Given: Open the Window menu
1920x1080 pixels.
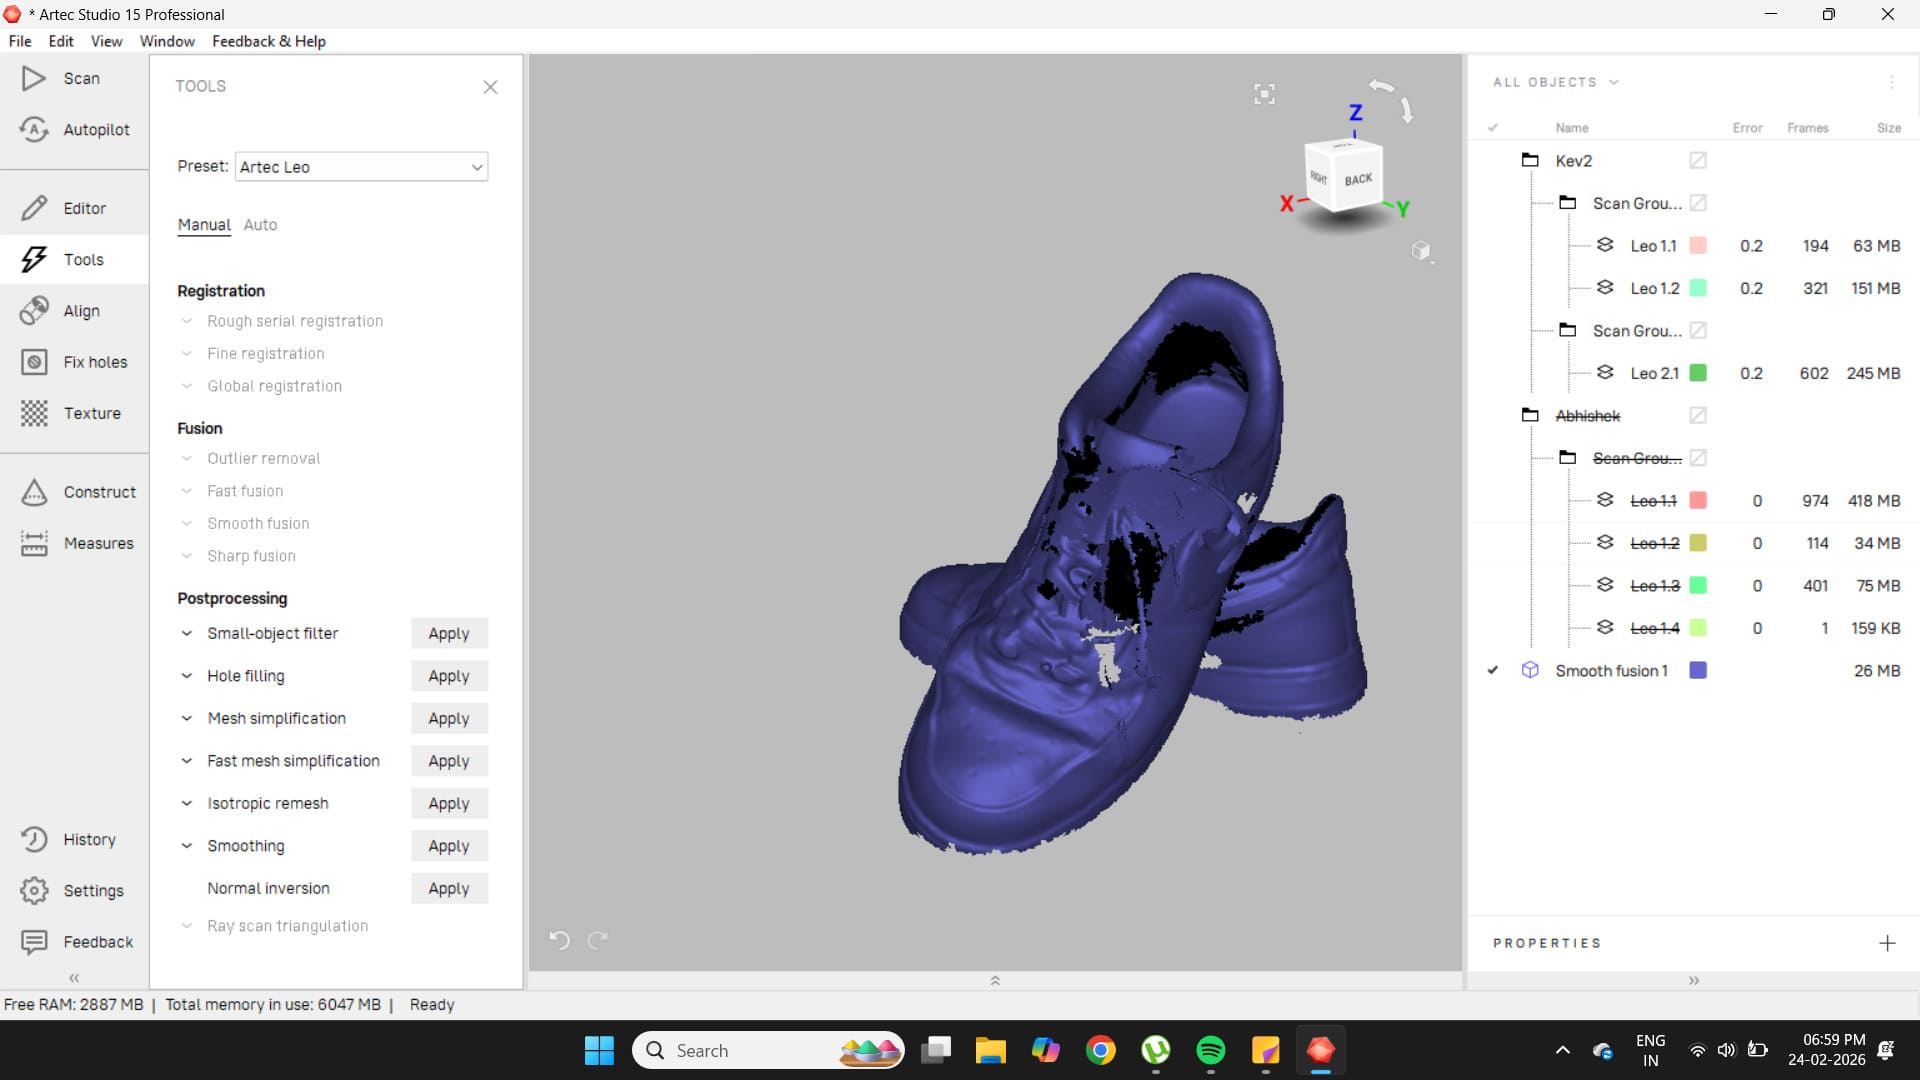Looking at the screenshot, I should 167,41.
